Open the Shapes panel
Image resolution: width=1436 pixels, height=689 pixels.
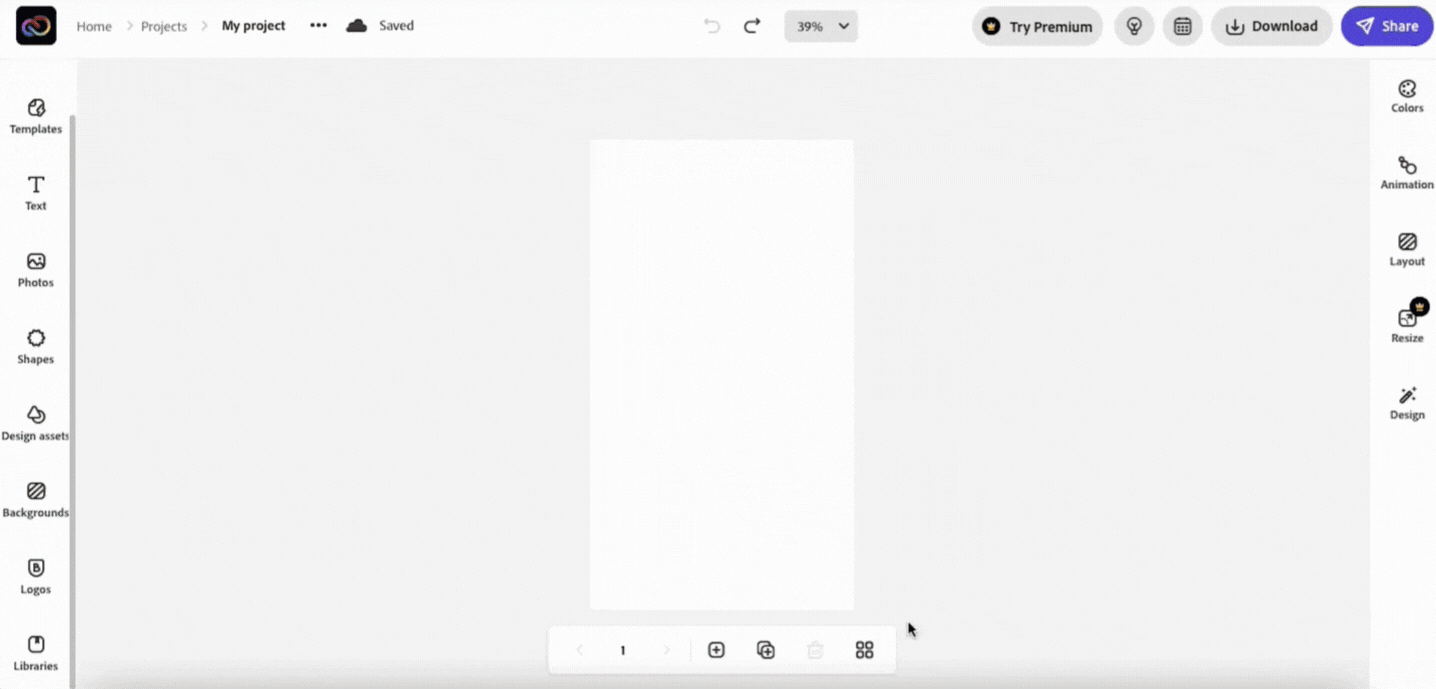(36, 347)
